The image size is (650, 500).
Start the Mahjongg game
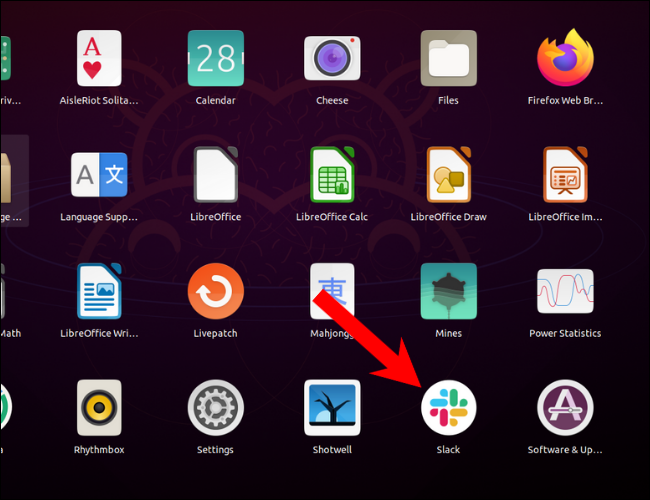(332, 291)
